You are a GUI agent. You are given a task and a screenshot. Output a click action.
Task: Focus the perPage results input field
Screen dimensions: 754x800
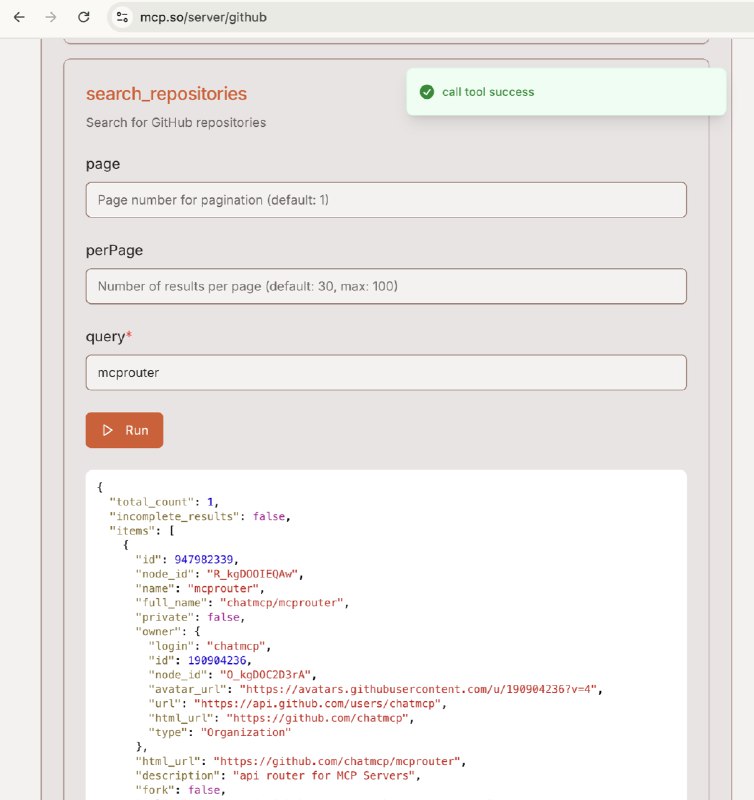(386, 286)
